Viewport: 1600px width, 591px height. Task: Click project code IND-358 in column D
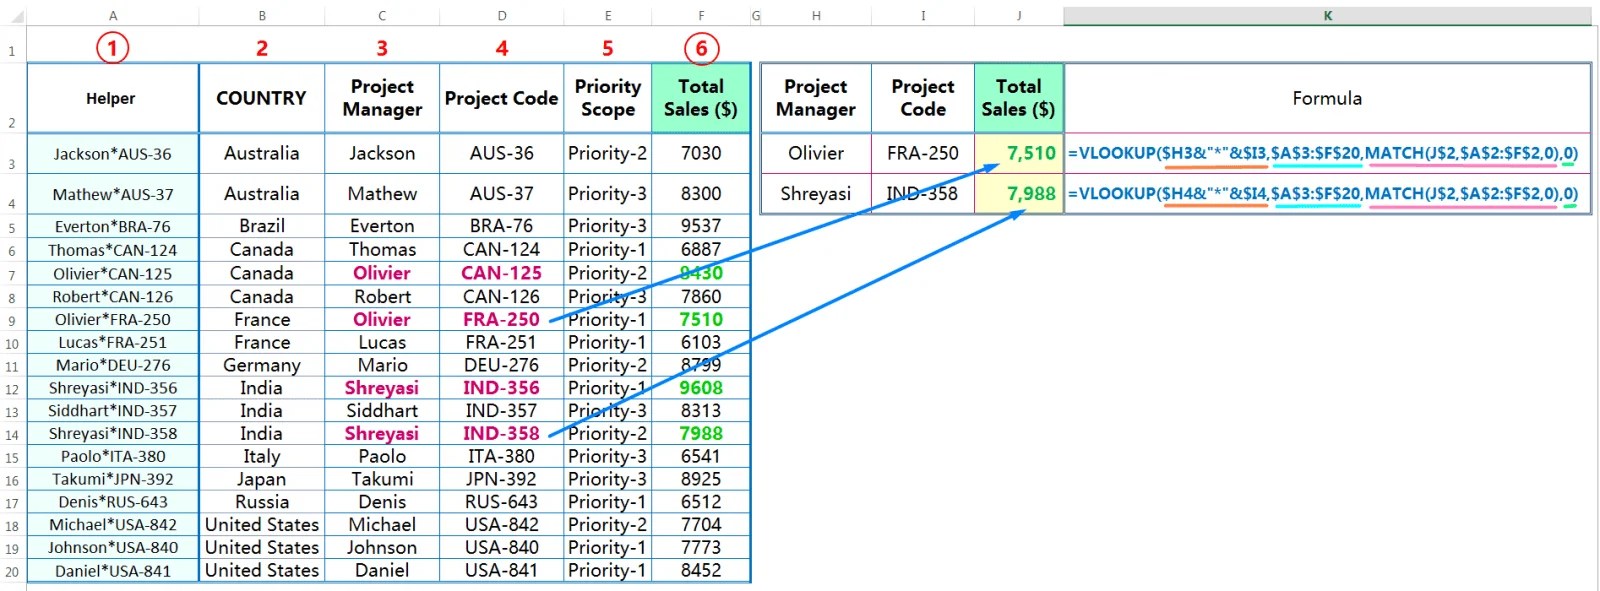coord(502,434)
